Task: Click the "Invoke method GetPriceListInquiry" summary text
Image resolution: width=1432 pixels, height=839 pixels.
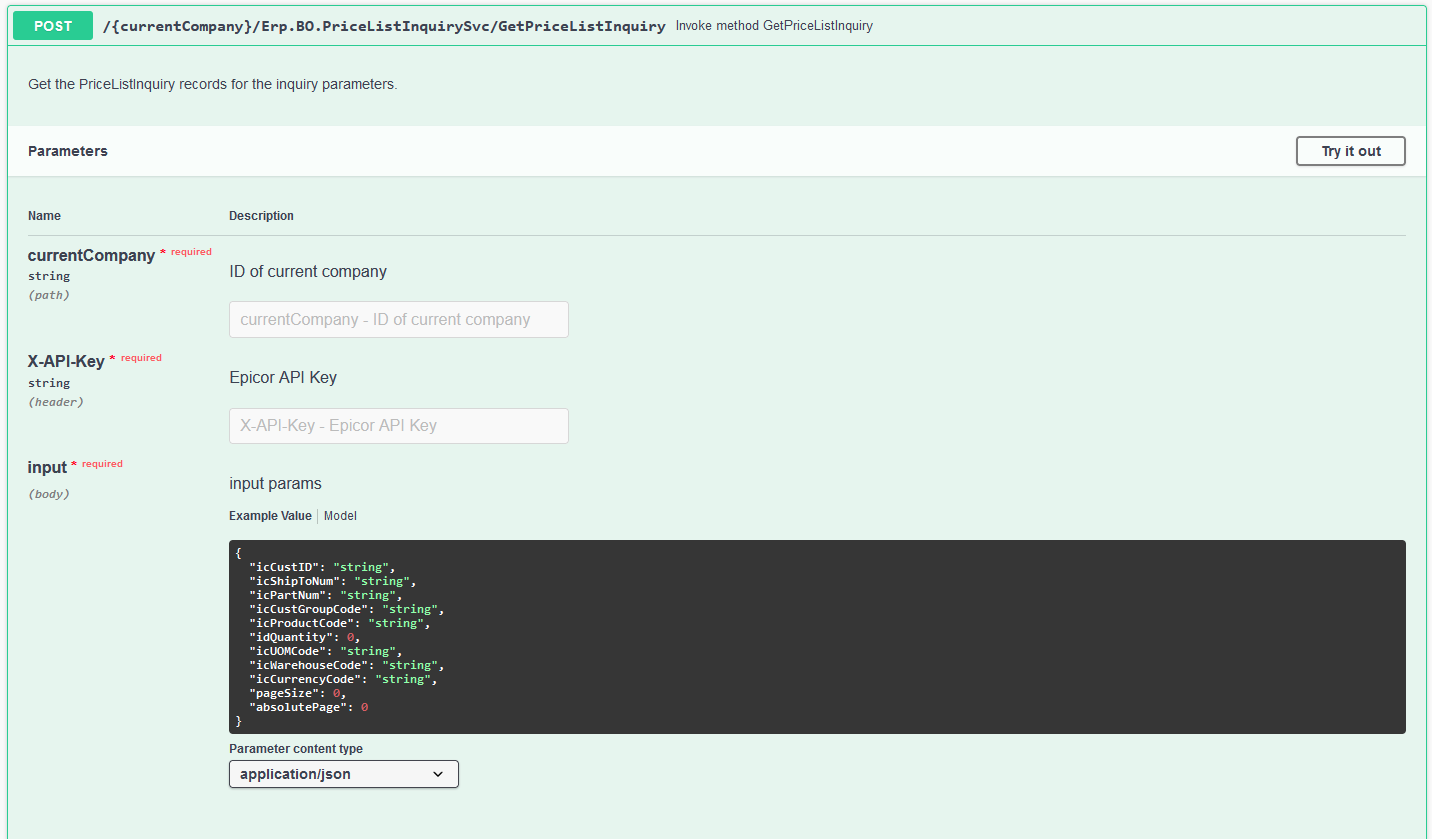Action: coord(774,26)
